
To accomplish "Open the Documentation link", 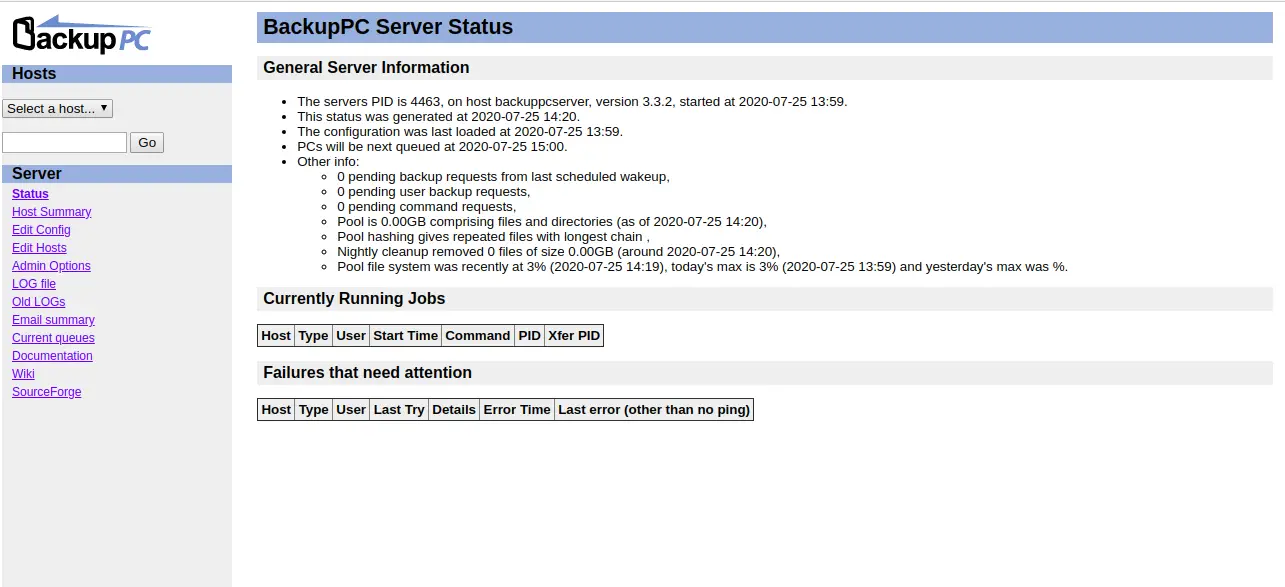I will pos(52,356).
